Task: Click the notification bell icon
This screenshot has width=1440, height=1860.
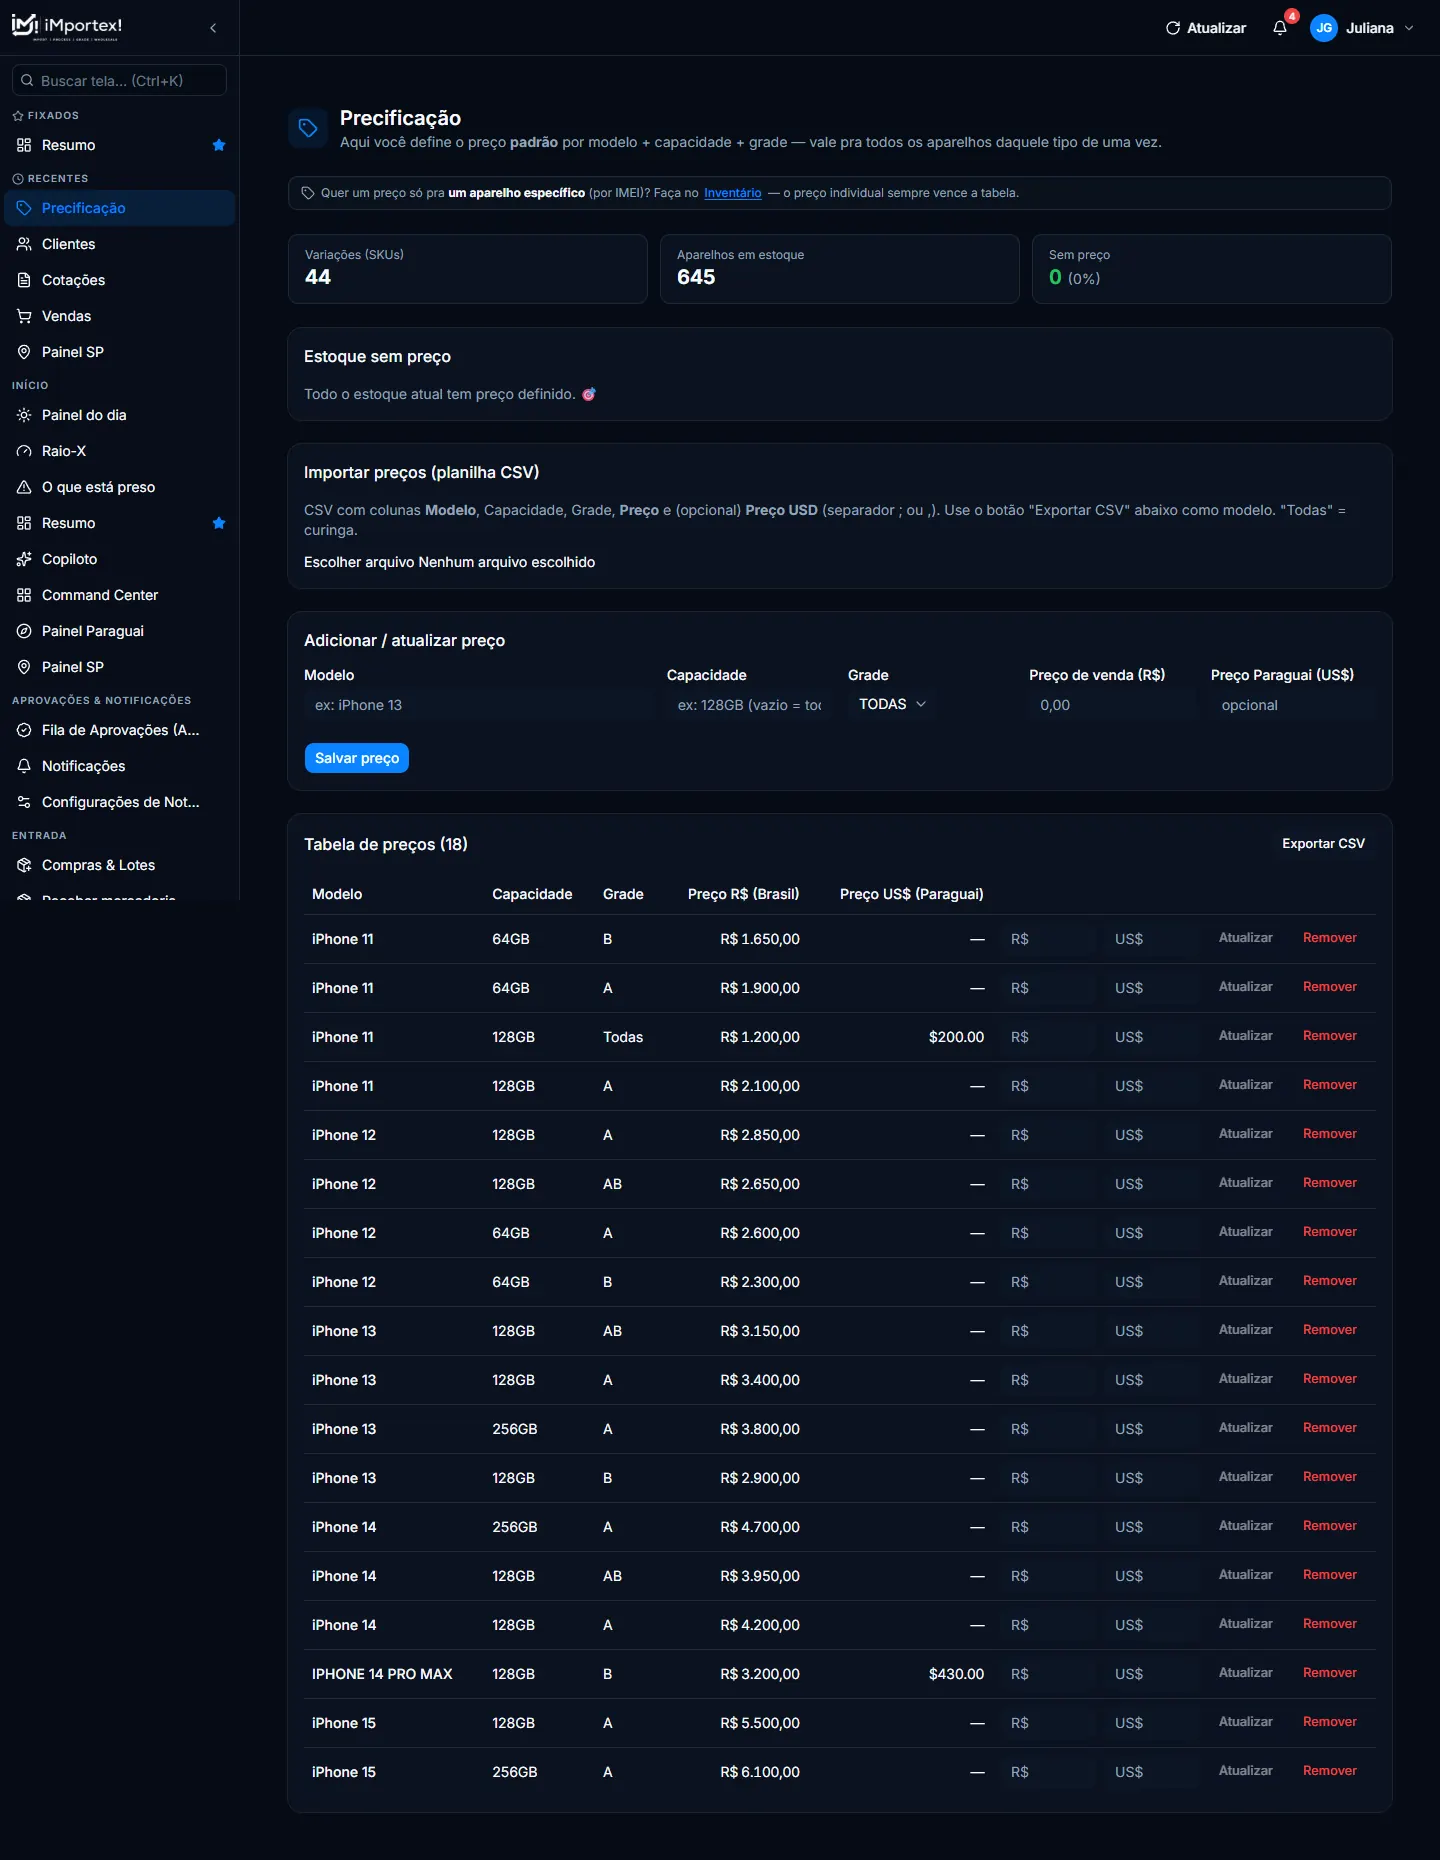Action: point(1279,28)
